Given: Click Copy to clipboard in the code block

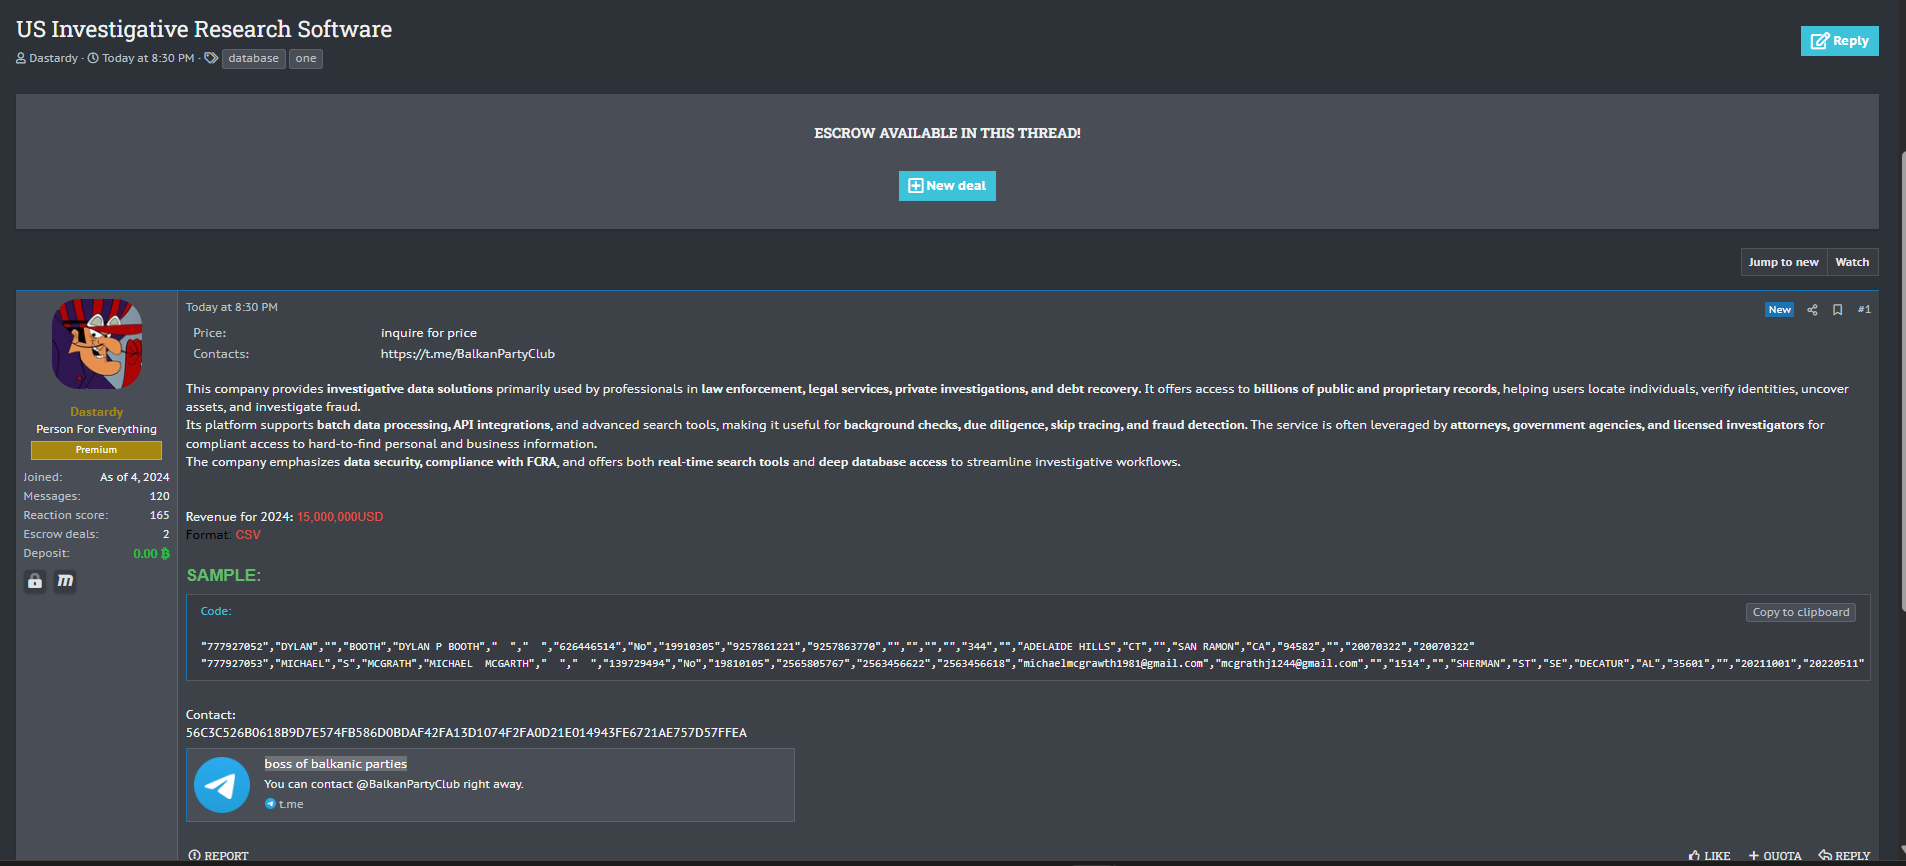Looking at the screenshot, I should click(x=1800, y=612).
